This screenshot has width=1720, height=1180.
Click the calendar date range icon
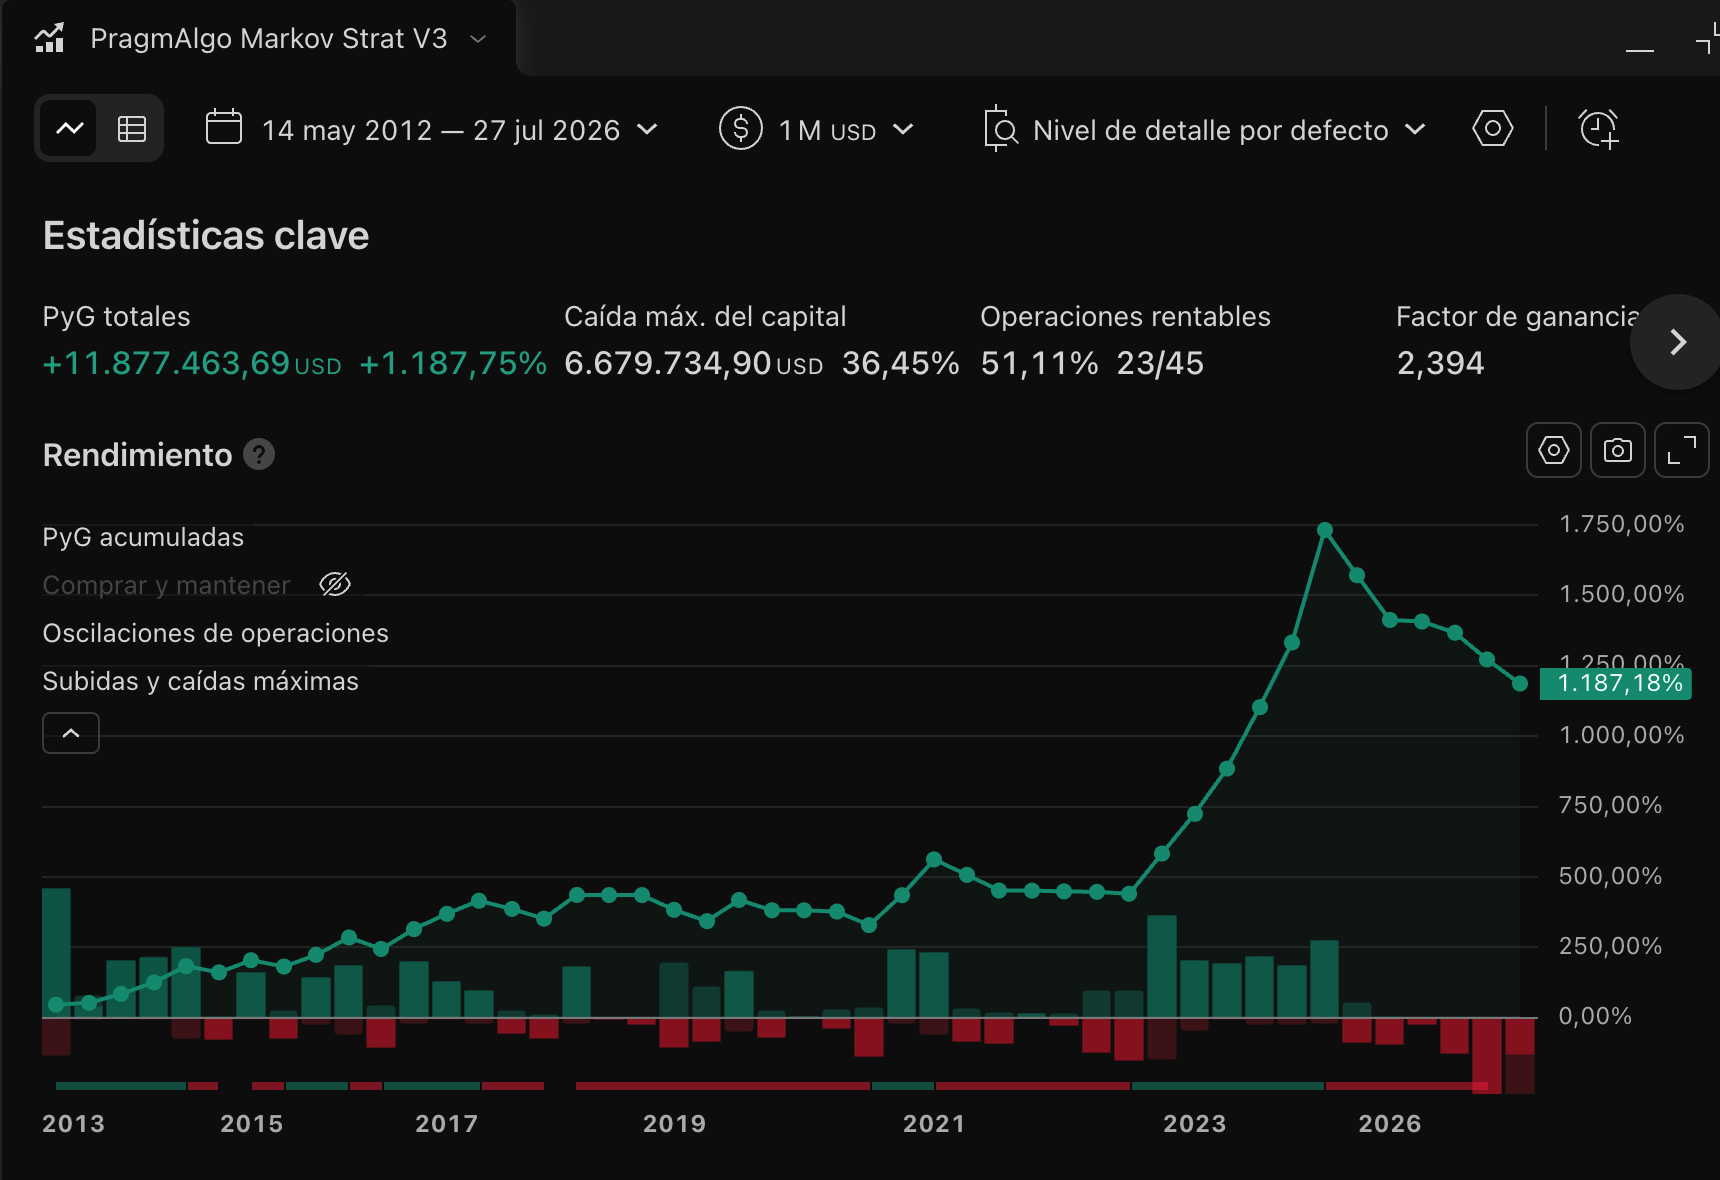pos(223,128)
